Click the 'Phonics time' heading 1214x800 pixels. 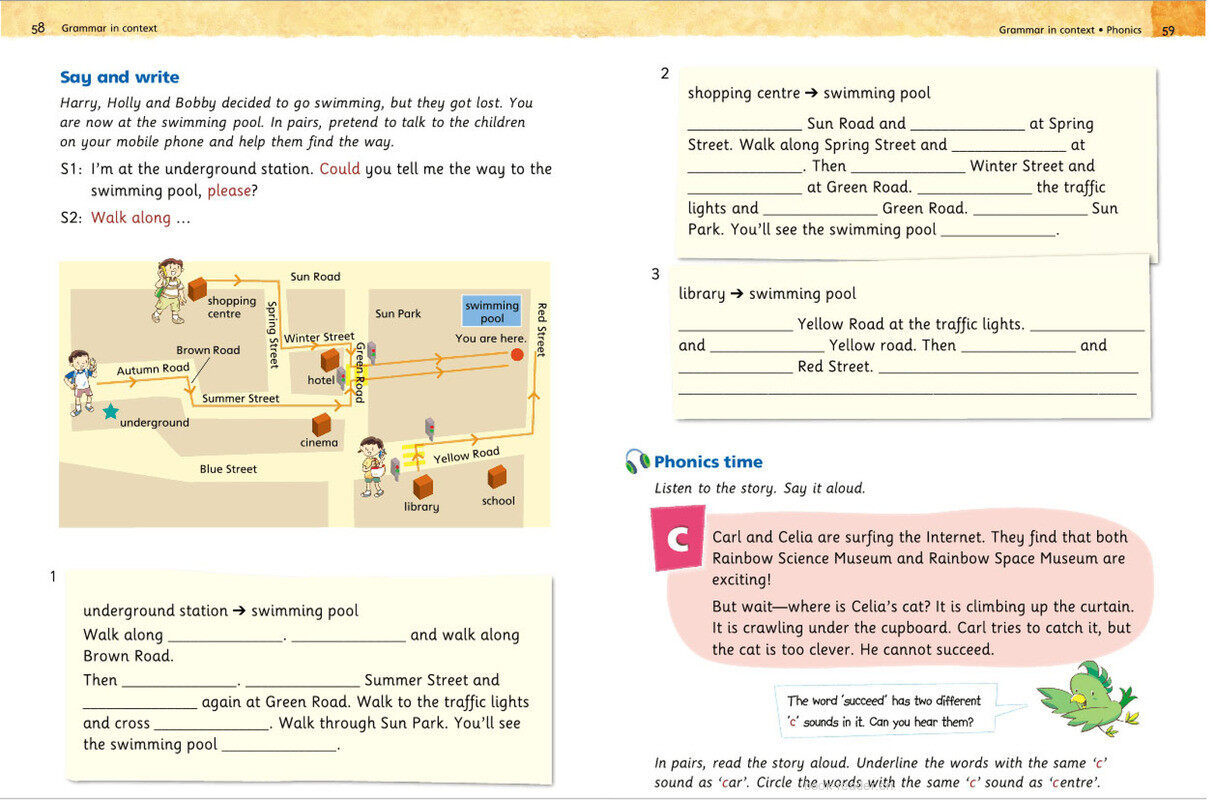tap(708, 461)
